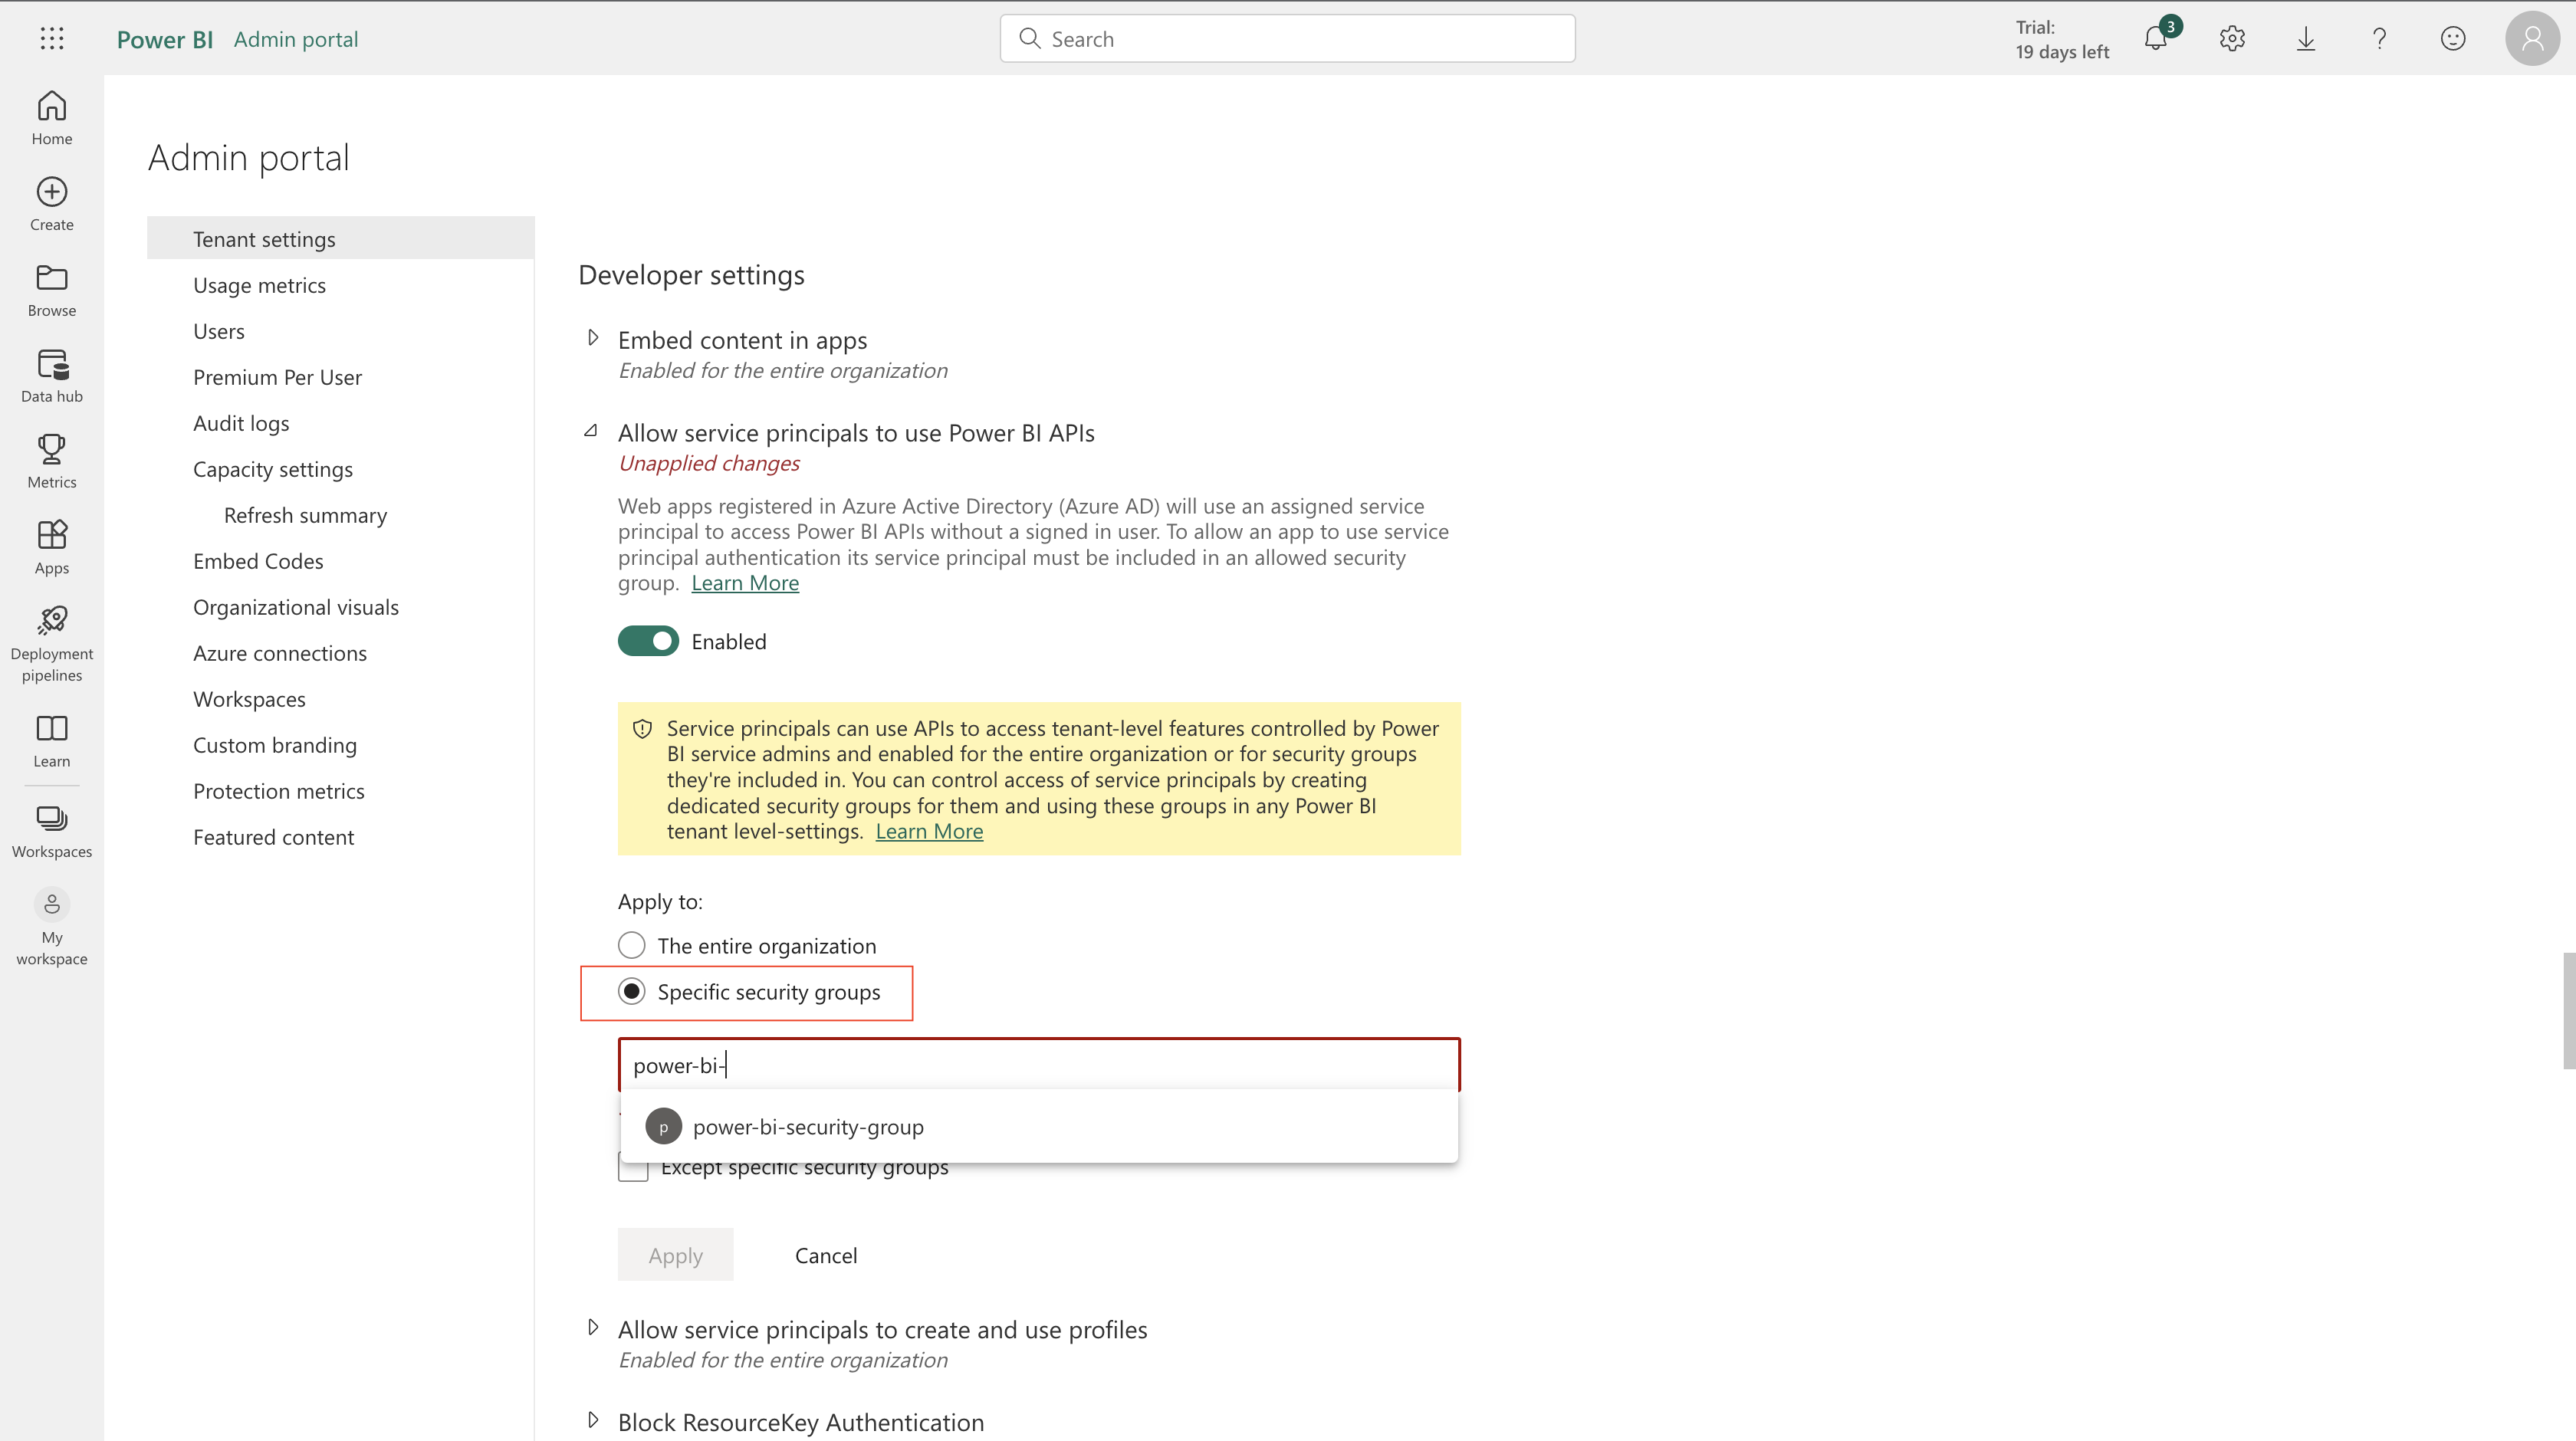Open Apps in left navigation
Image resolution: width=2576 pixels, height=1441 pixels.
tap(52, 548)
